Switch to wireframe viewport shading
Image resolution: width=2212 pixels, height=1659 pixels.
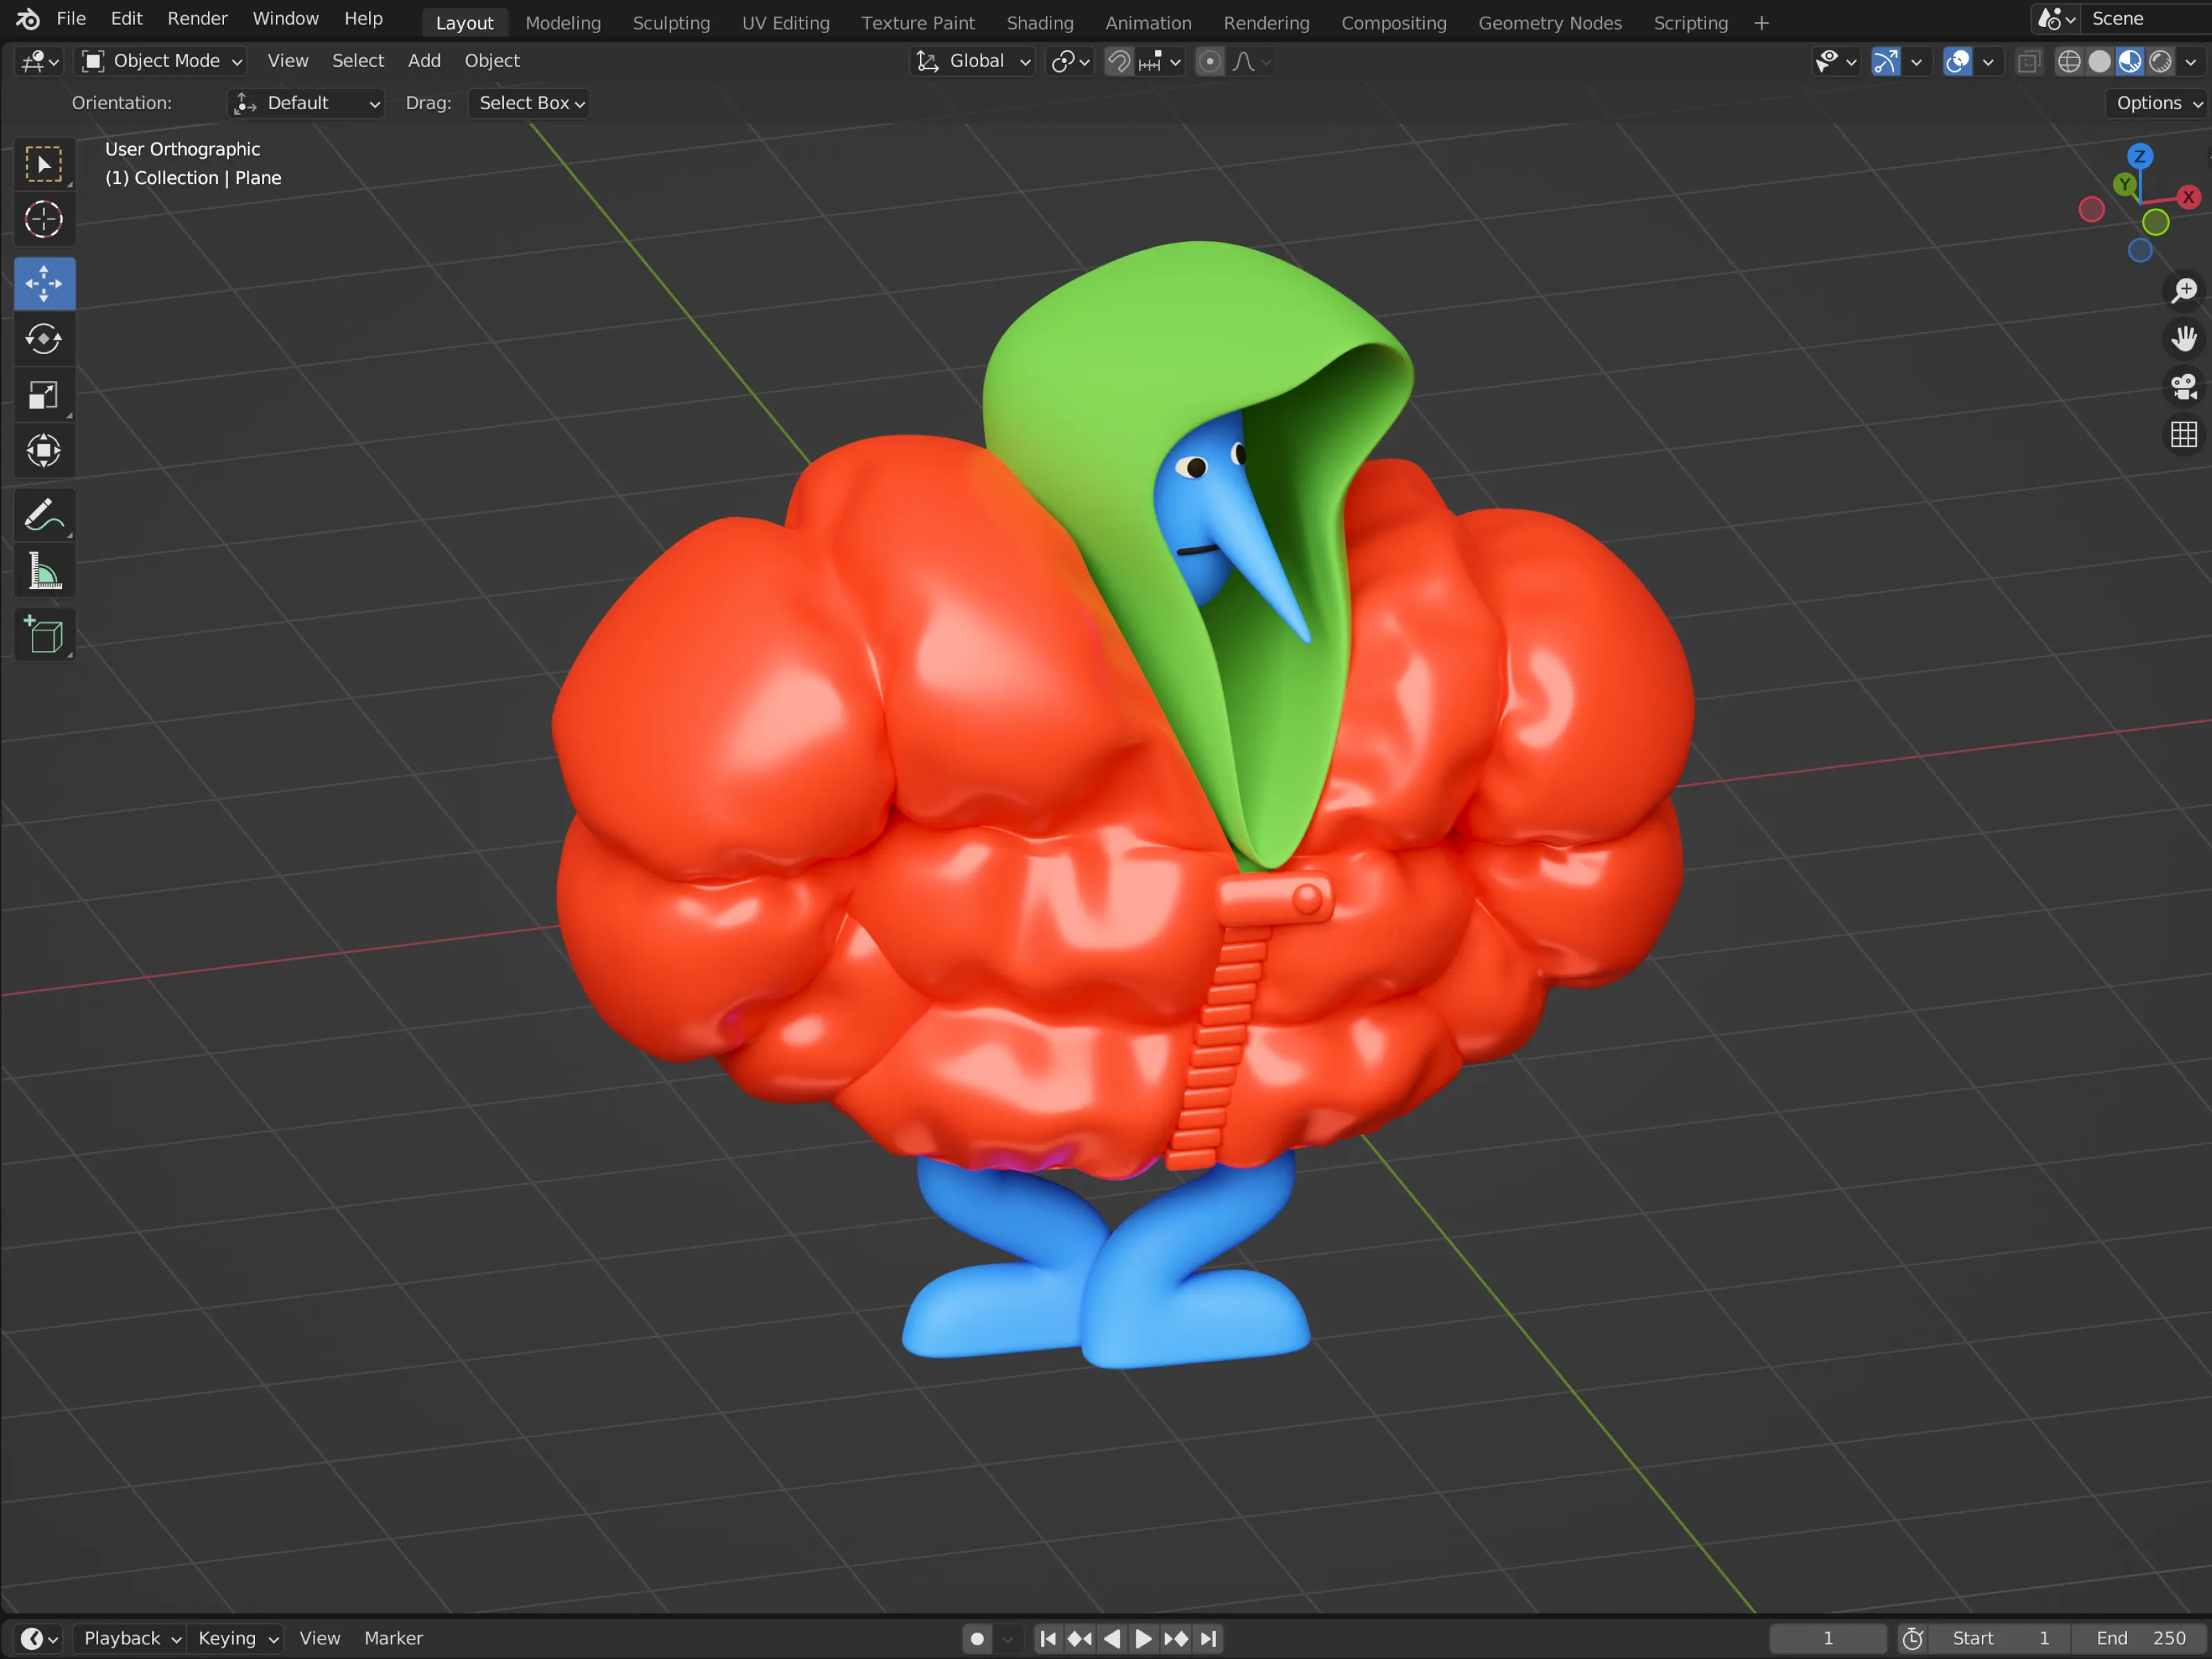click(x=2069, y=62)
